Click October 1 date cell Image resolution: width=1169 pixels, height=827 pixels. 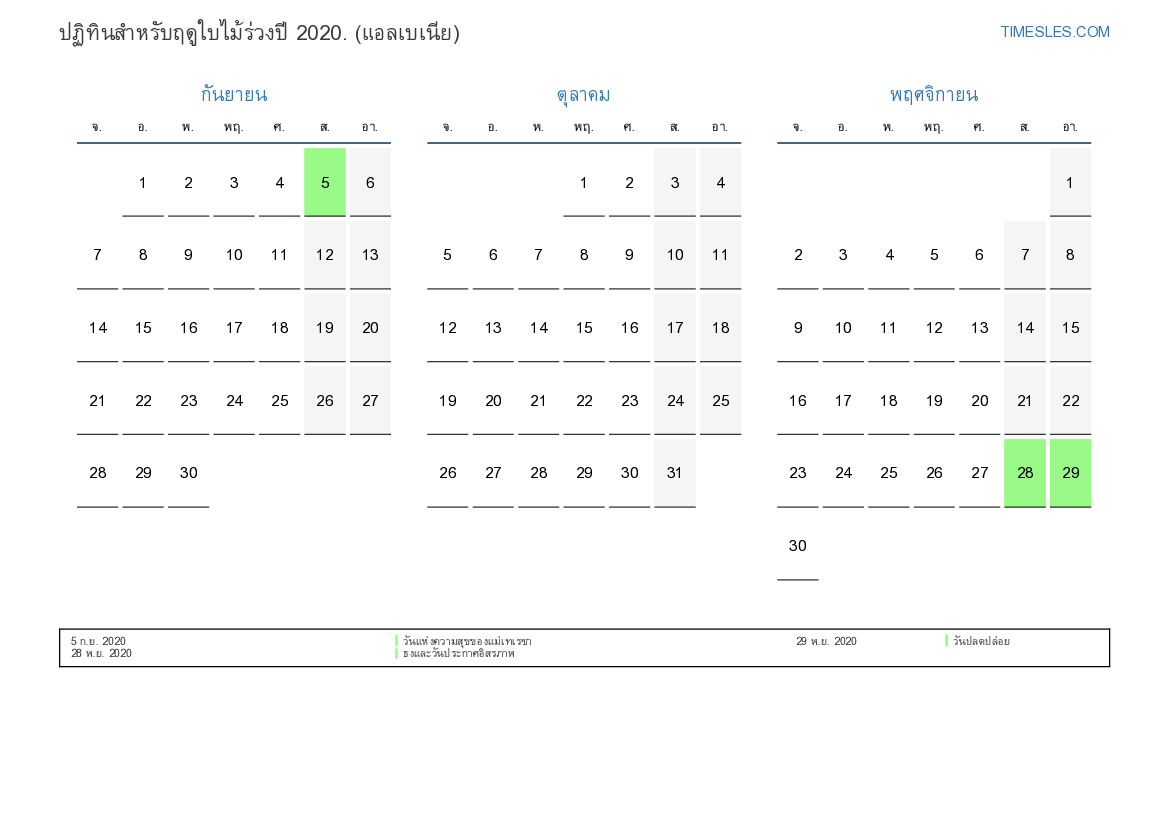click(583, 182)
